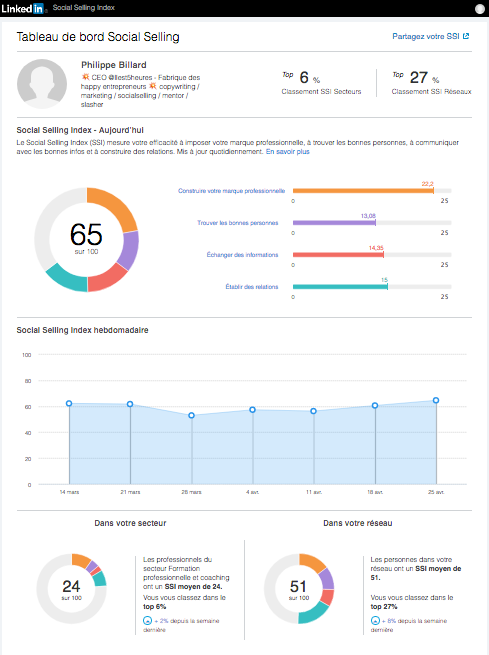This screenshot has width=489, height=655.
Task: Click teal segment of the 65 donut chart
Action: tap(68, 279)
